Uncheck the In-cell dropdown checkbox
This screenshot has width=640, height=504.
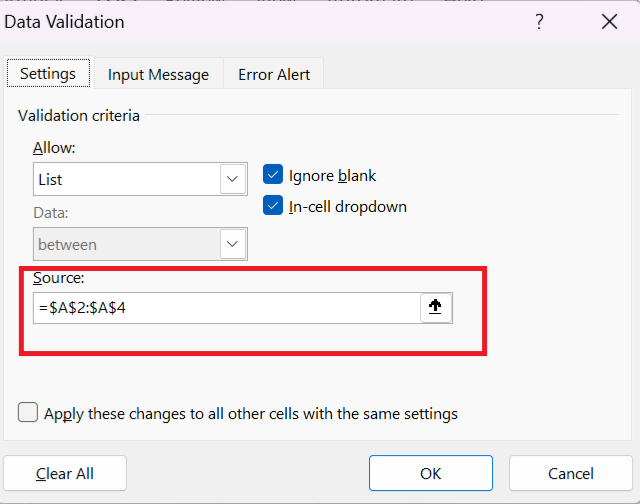(273, 206)
